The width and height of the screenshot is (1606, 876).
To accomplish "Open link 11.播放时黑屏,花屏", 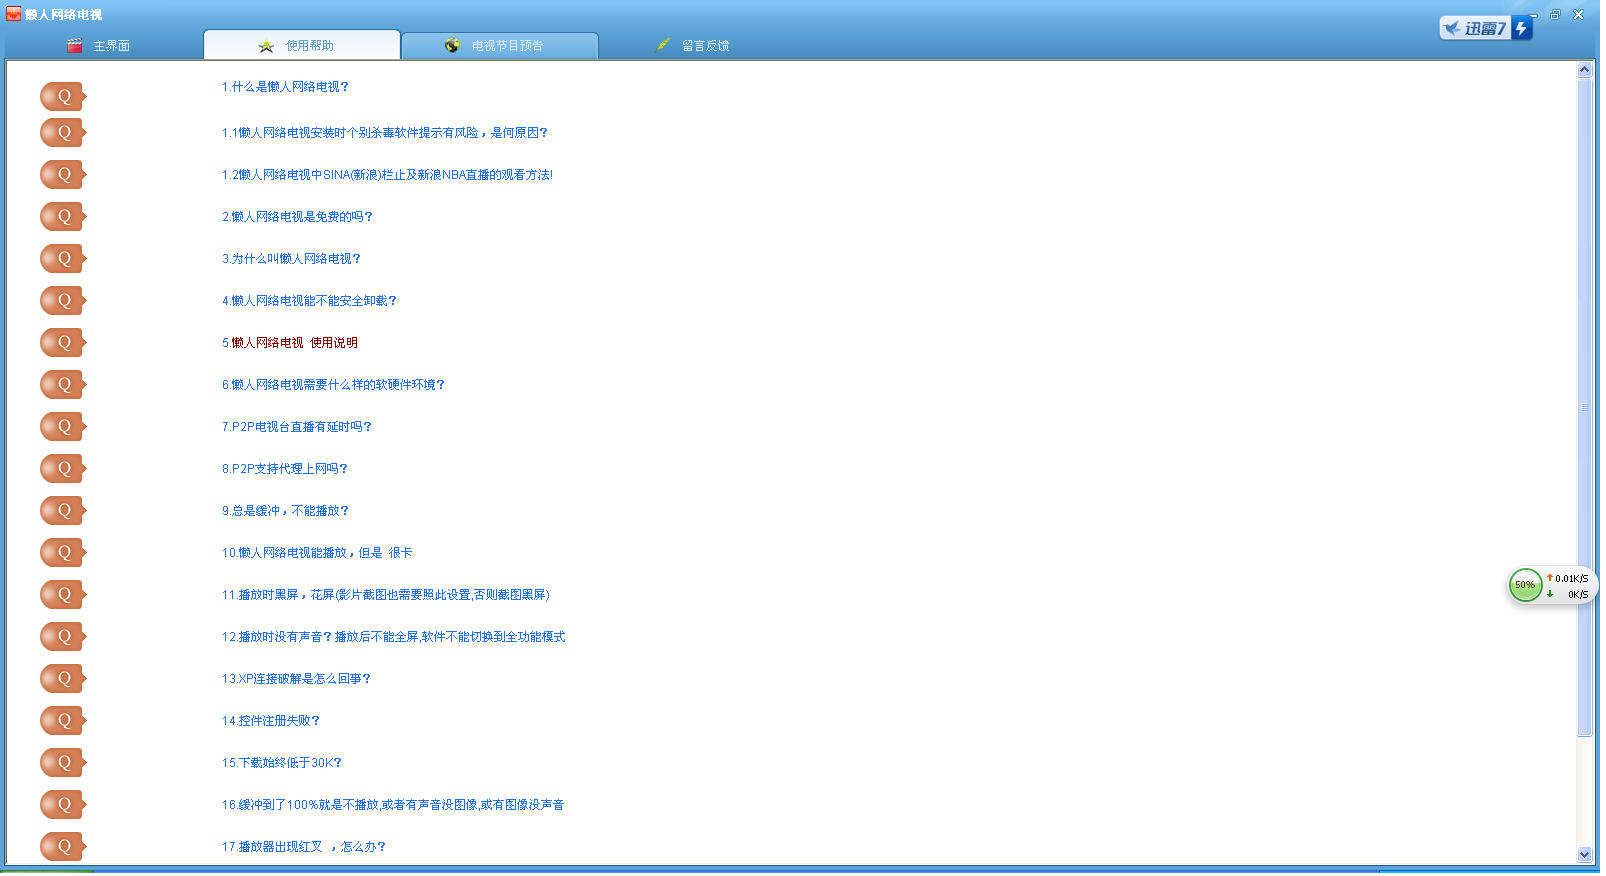I will tap(386, 595).
